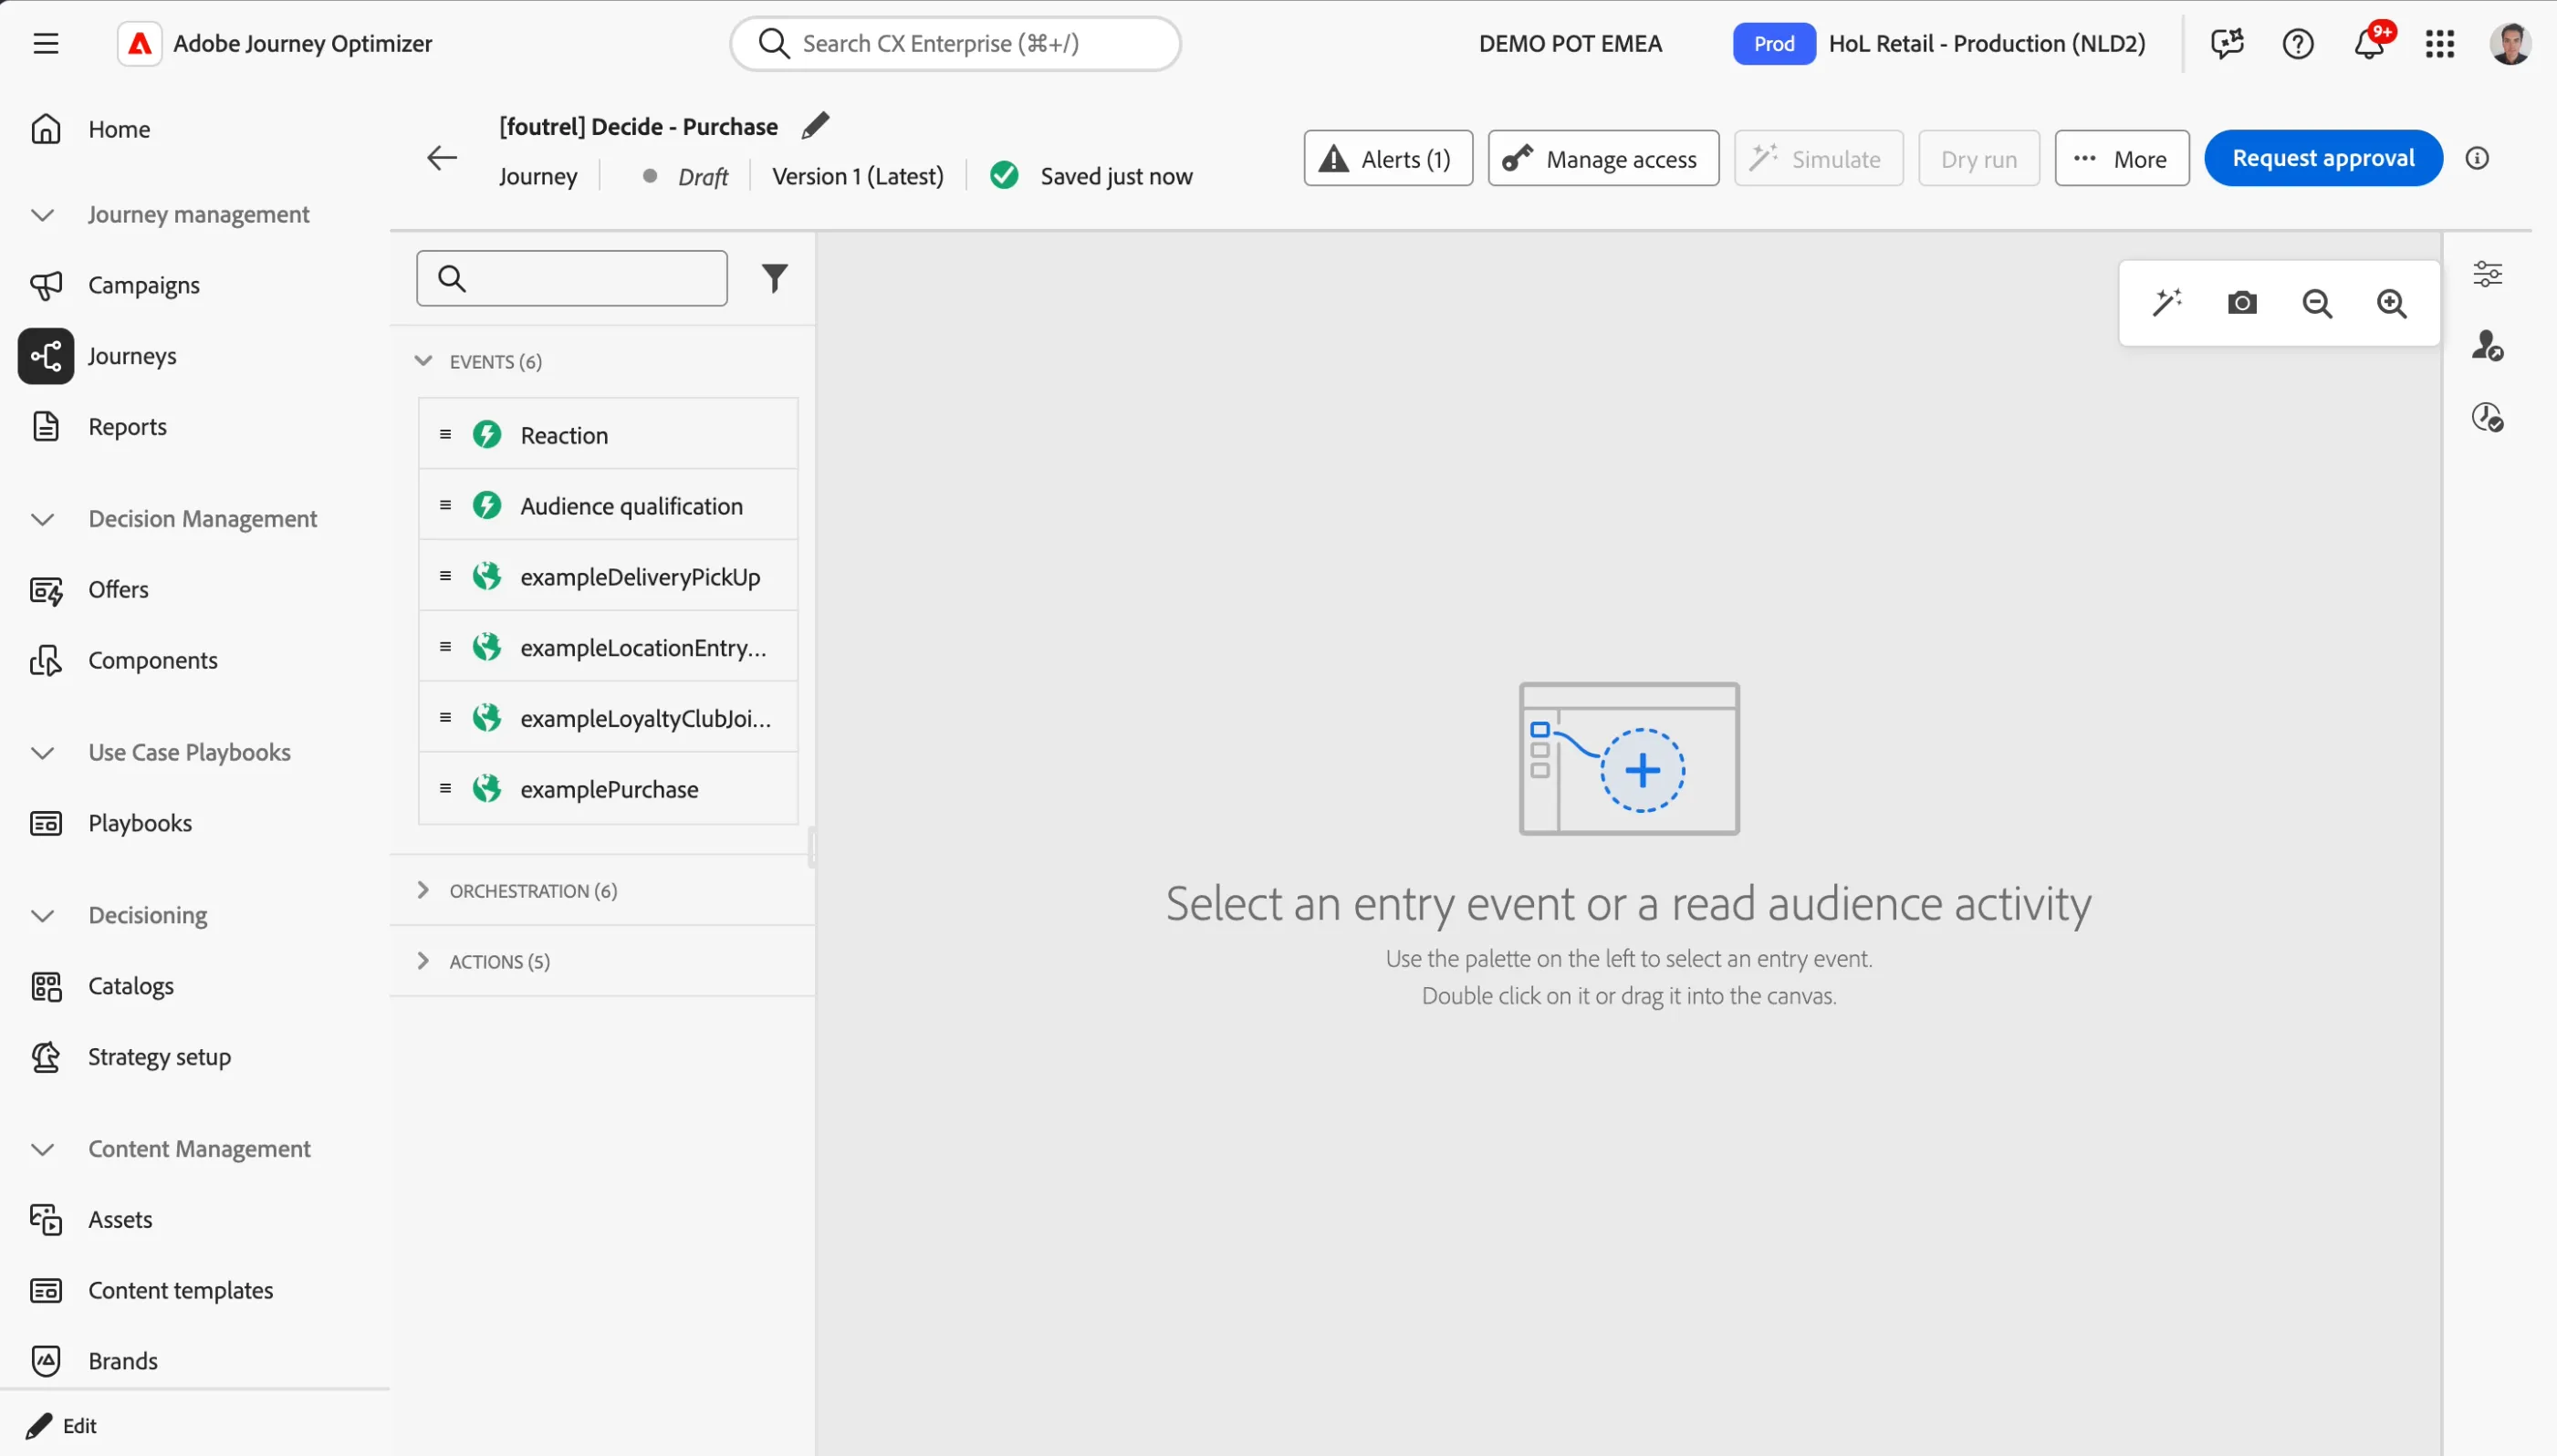The width and height of the screenshot is (2557, 1456).
Task: Zoom in on the canvas
Action: [x=2392, y=303]
